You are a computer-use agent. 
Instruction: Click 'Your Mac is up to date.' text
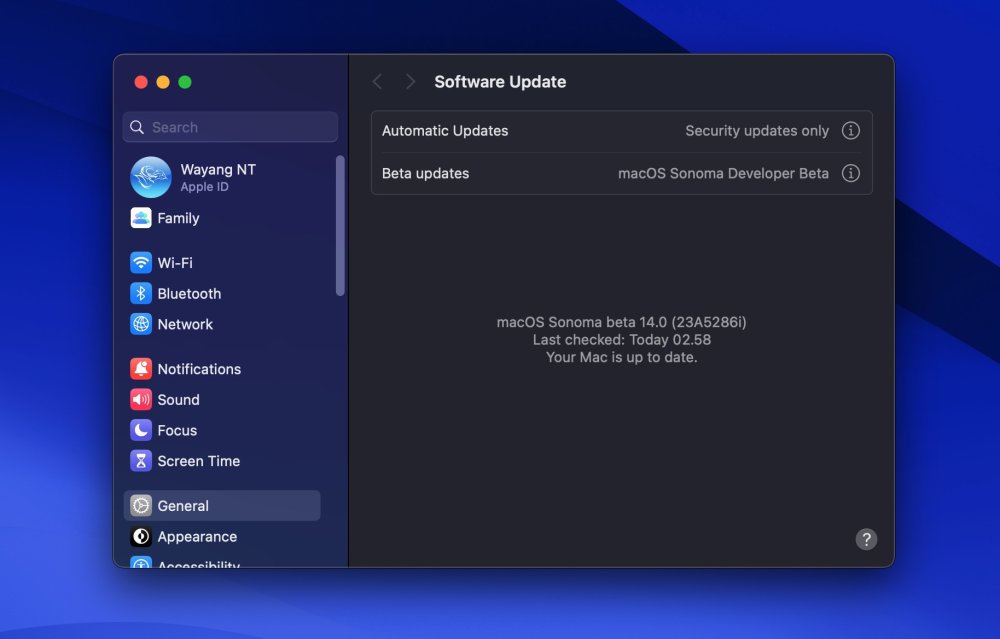pos(622,357)
